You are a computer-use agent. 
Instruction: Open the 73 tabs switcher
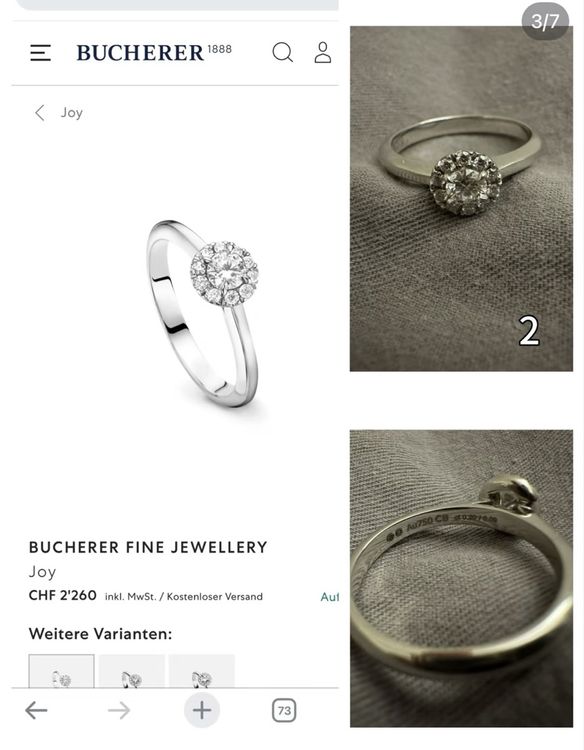pyautogui.click(x=284, y=710)
